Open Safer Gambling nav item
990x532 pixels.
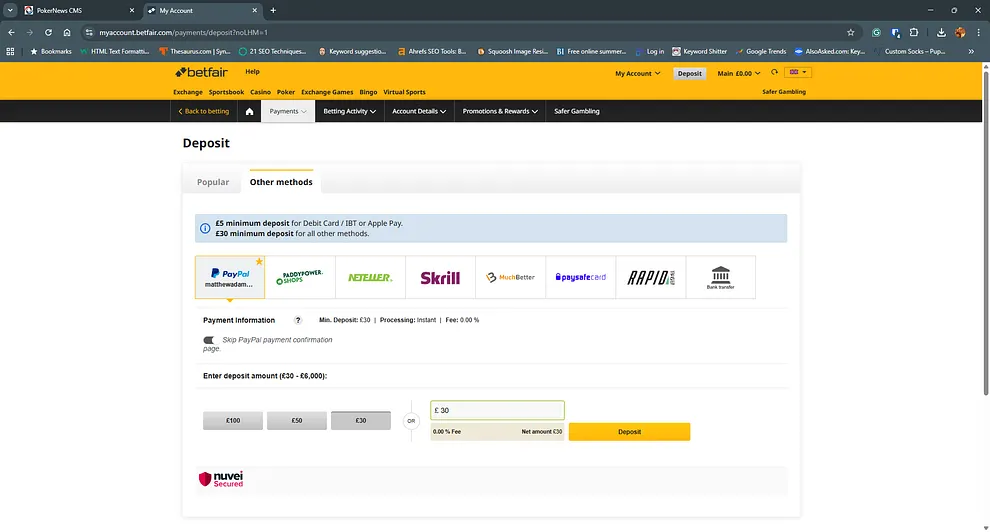pos(576,111)
